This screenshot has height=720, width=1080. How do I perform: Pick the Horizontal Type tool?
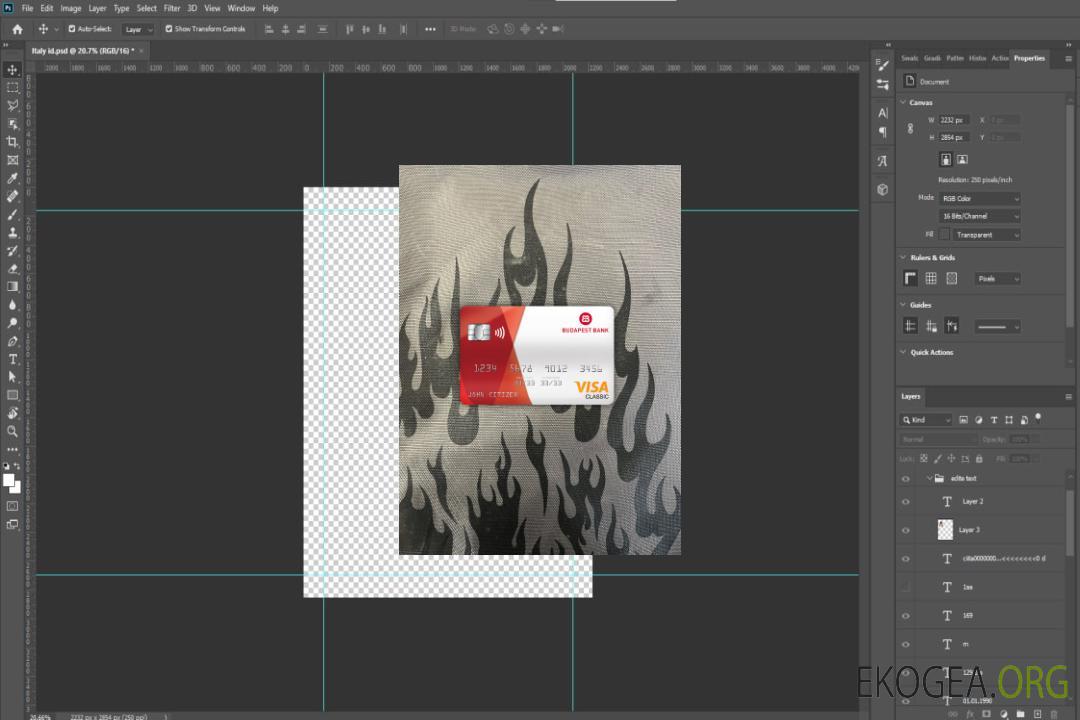tap(13, 359)
